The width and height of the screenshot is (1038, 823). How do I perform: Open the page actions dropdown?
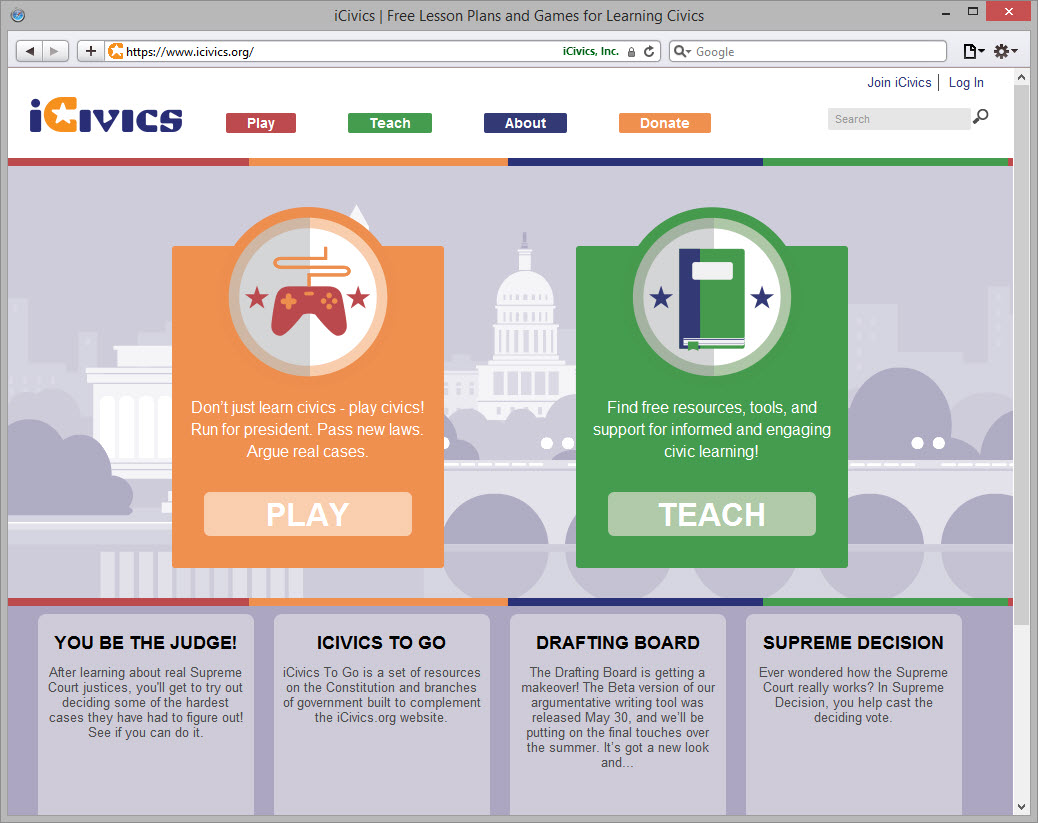(969, 50)
